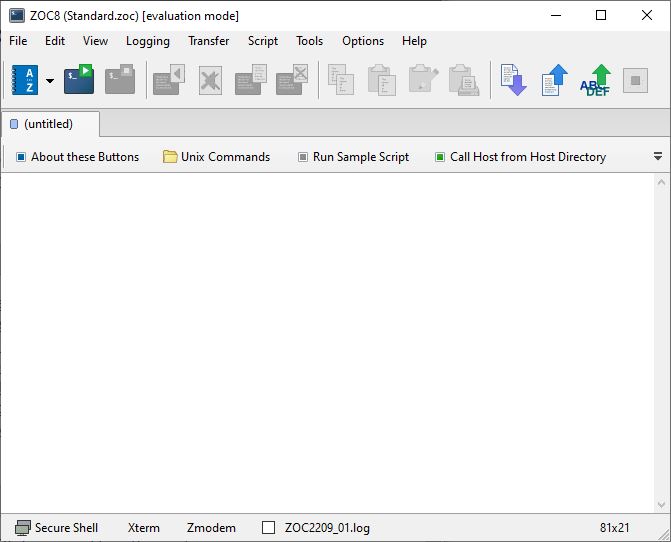Click the Quick Connection terminal icon
Viewport: 671px width, 542px height.
[79, 79]
